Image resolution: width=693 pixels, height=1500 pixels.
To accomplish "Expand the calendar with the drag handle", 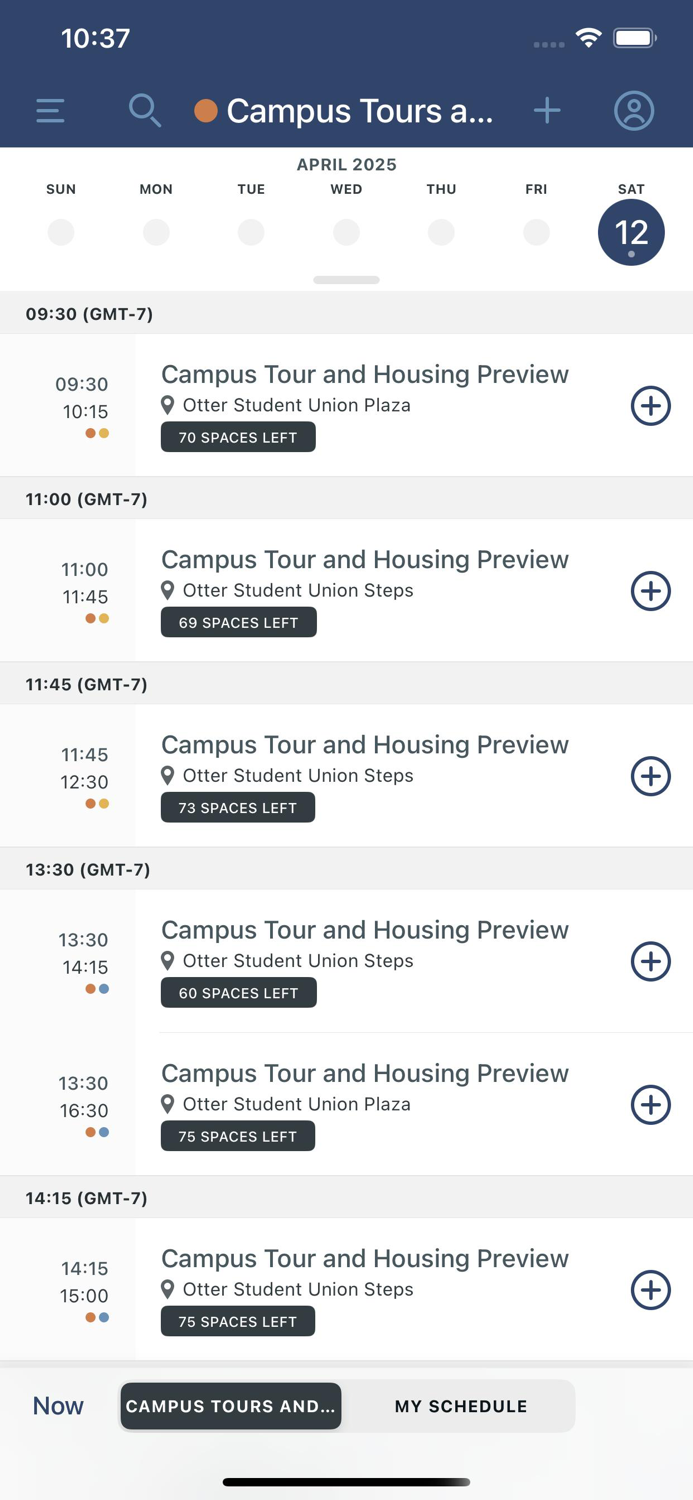I will click(x=346, y=280).
